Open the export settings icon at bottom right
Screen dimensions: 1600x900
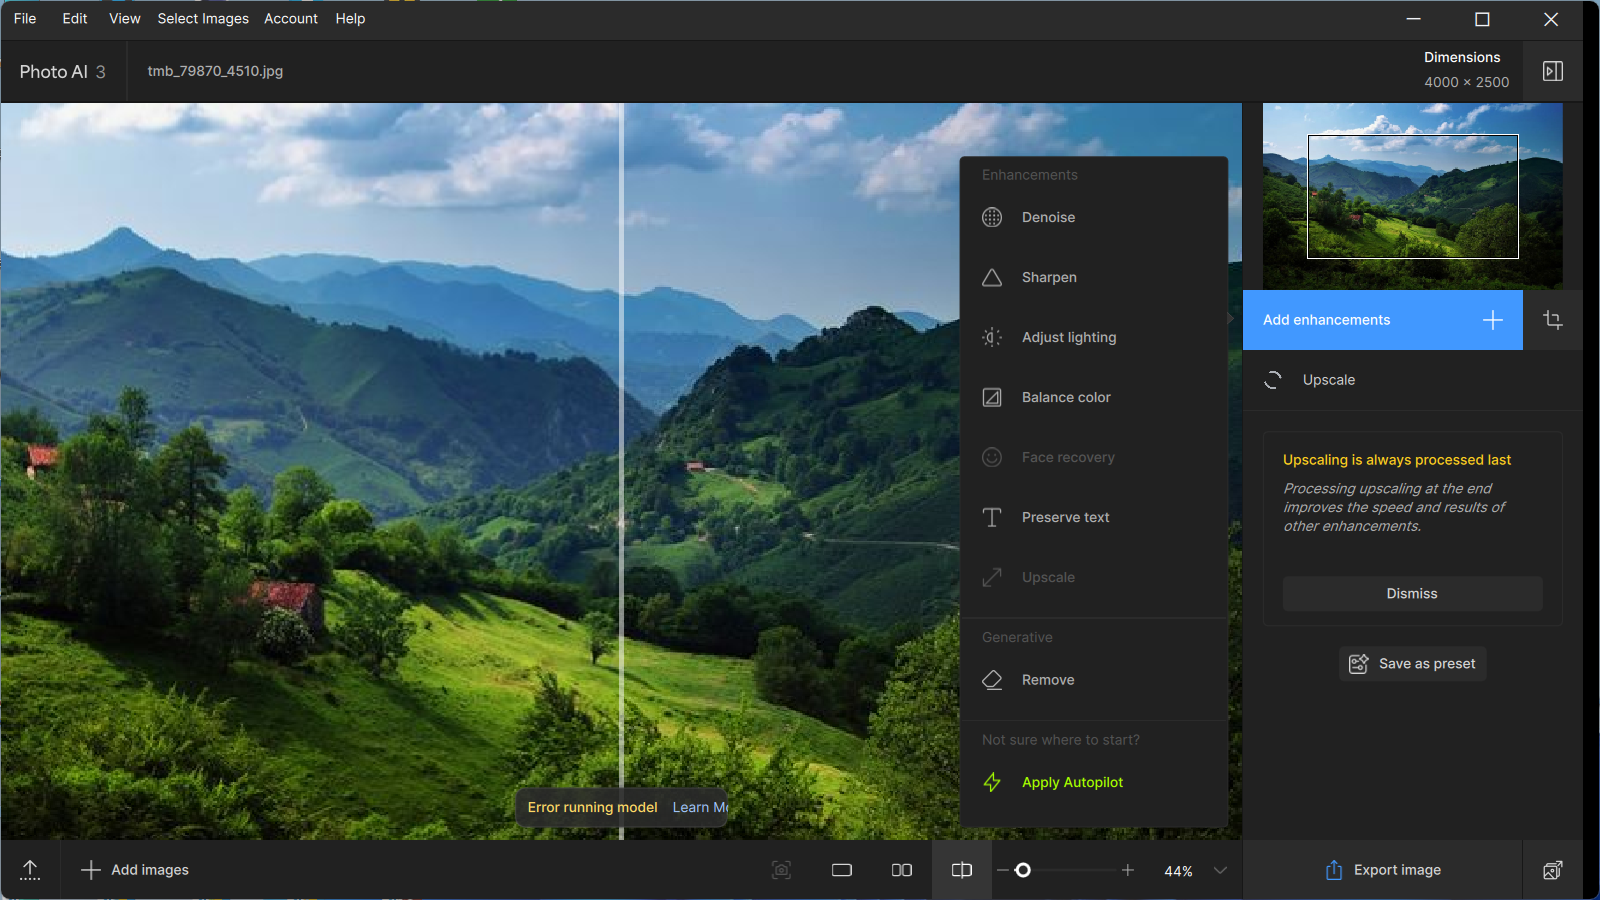click(x=1552, y=870)
